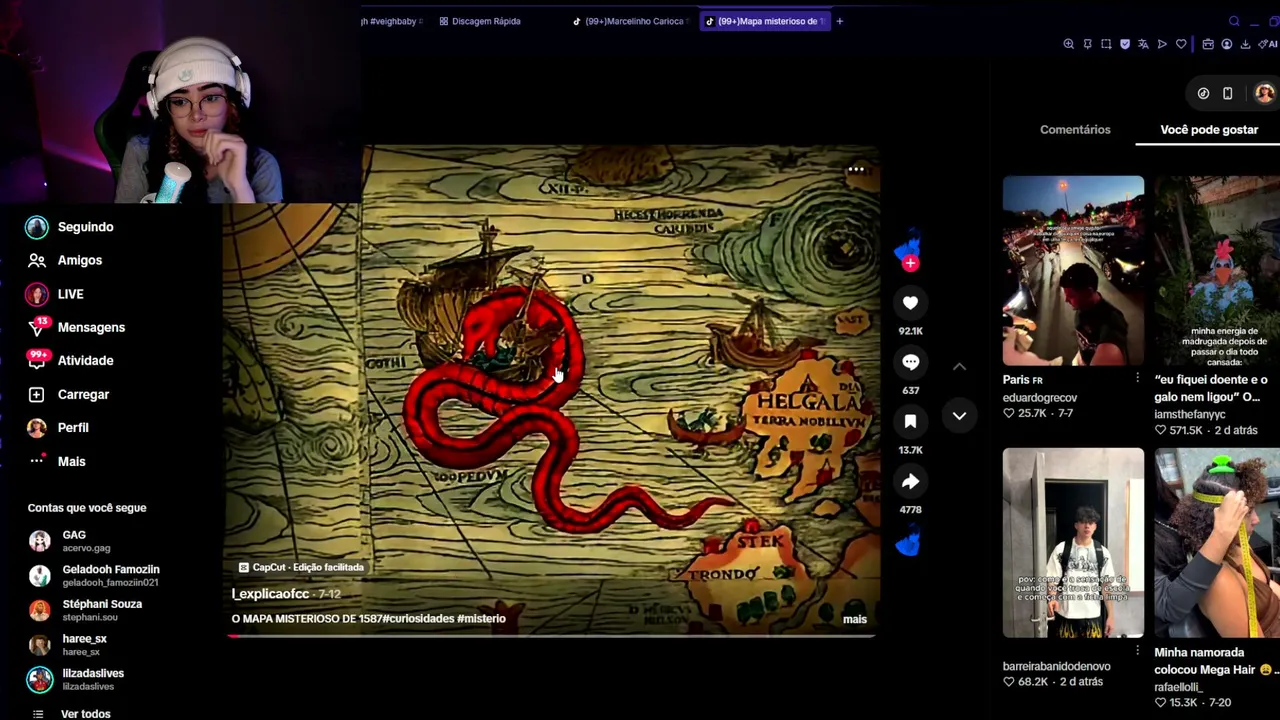This screenshot has width=1280, height=720.
Task: Open options for the barreirabanidodenovo video card
Action: [x=1137, y=652]
